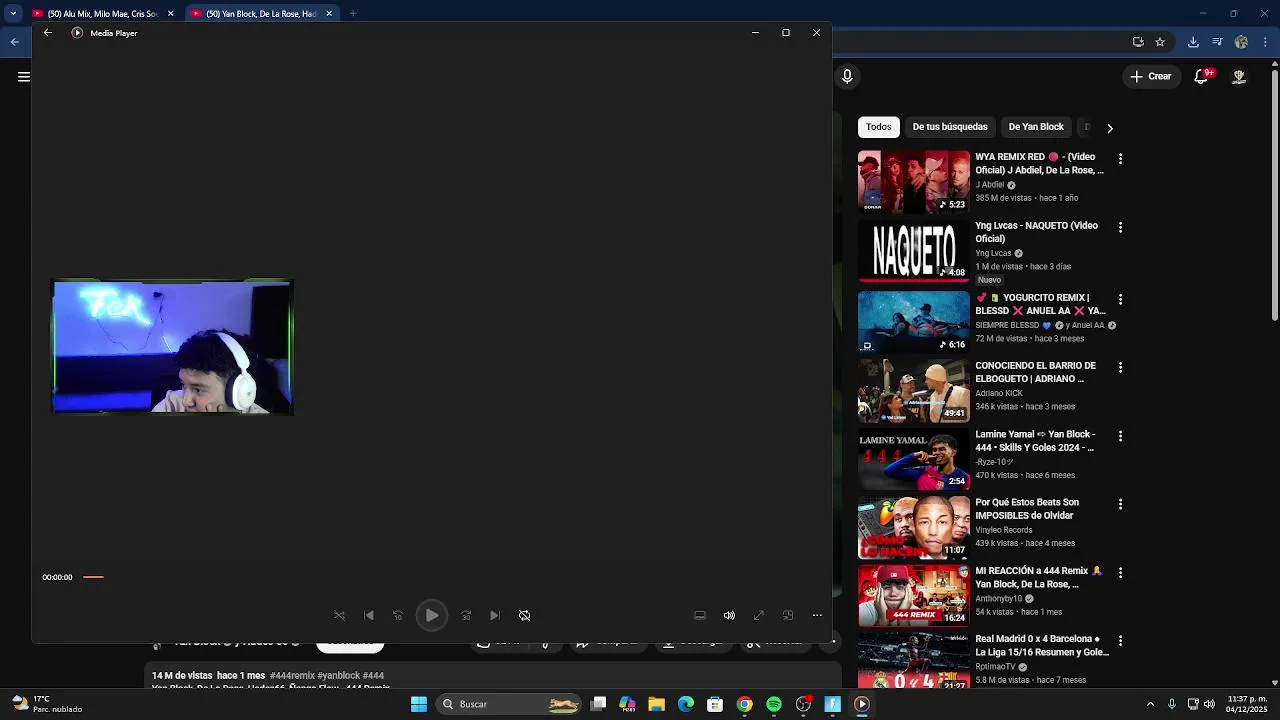Screen dimensions: 1280x720
Task: Open options for Por Qué Estos Beats video
Action: (1120, 505)
